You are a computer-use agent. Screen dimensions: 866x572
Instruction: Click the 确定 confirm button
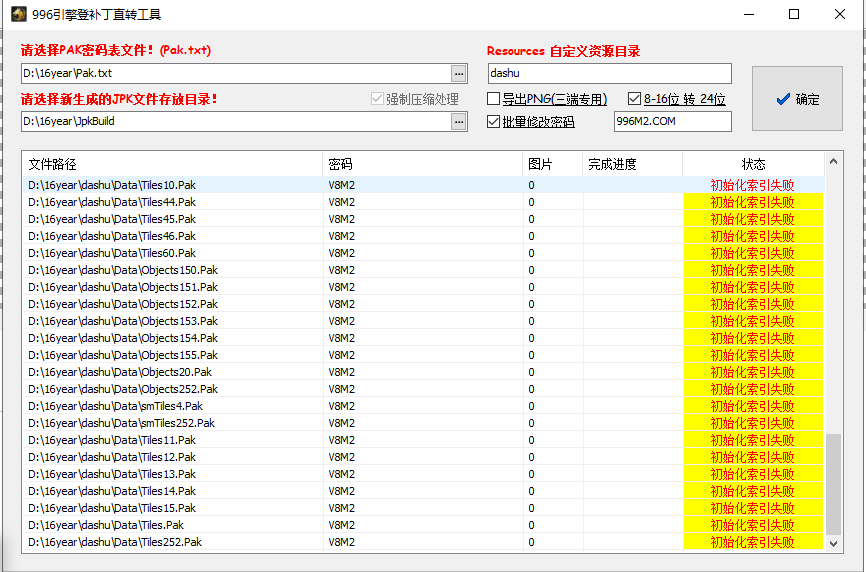[797, 99]
